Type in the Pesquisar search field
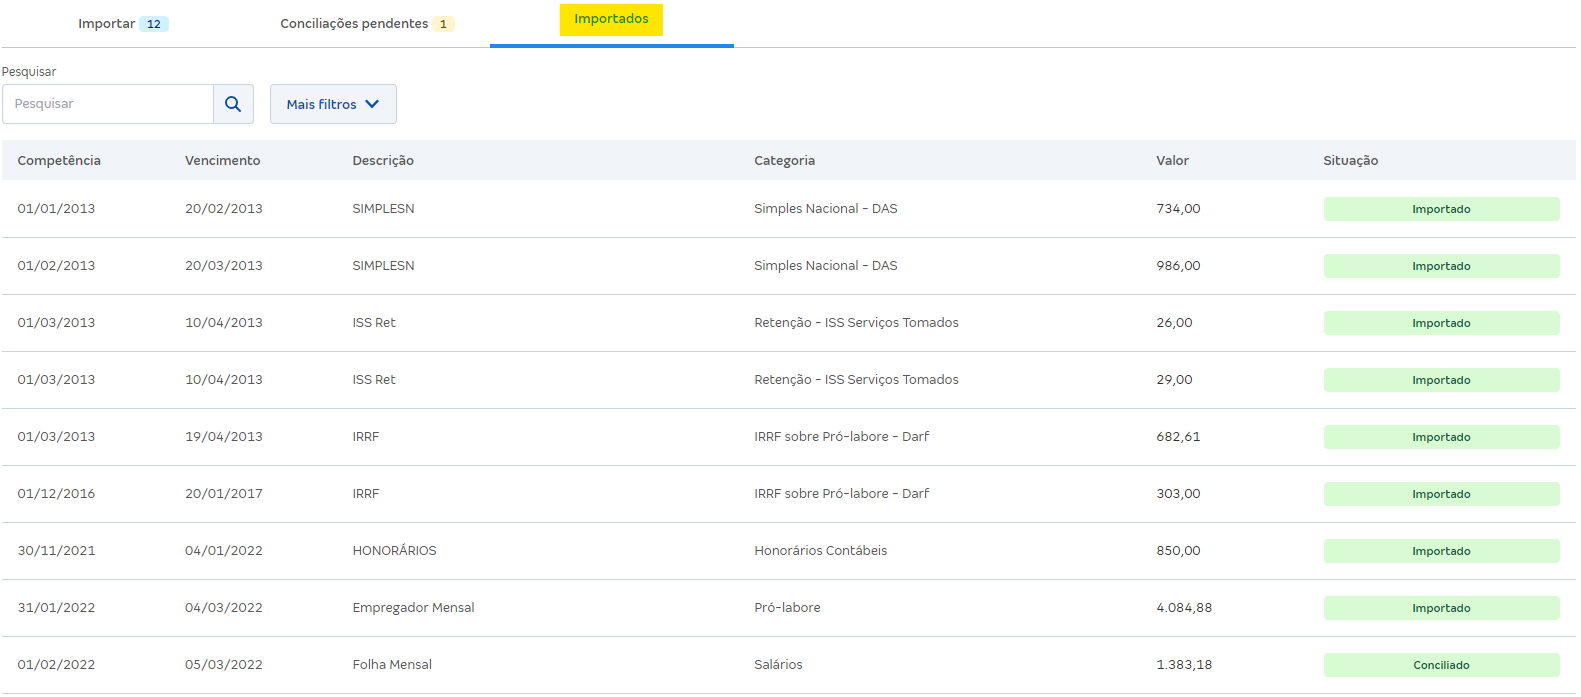1581x697 pixels. pos(108,104)
